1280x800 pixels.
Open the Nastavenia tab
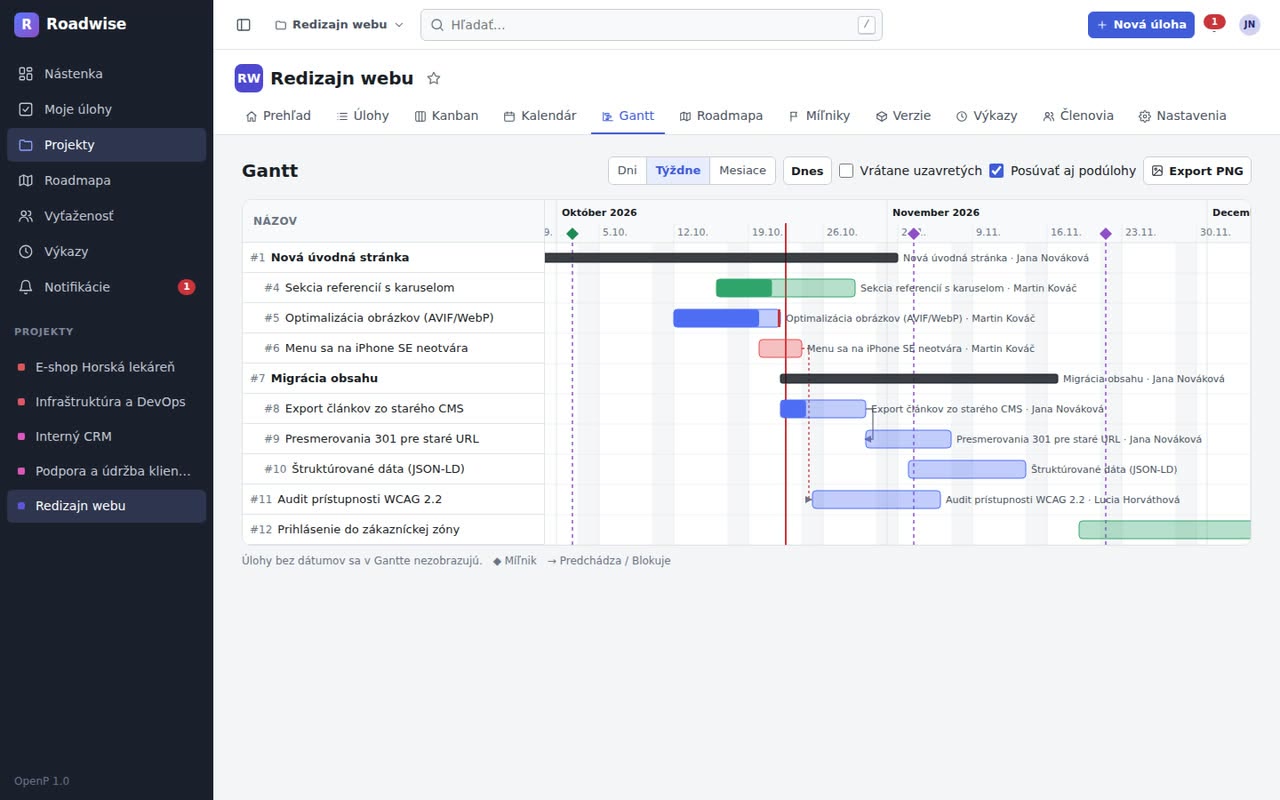(x=1182, y=116)
